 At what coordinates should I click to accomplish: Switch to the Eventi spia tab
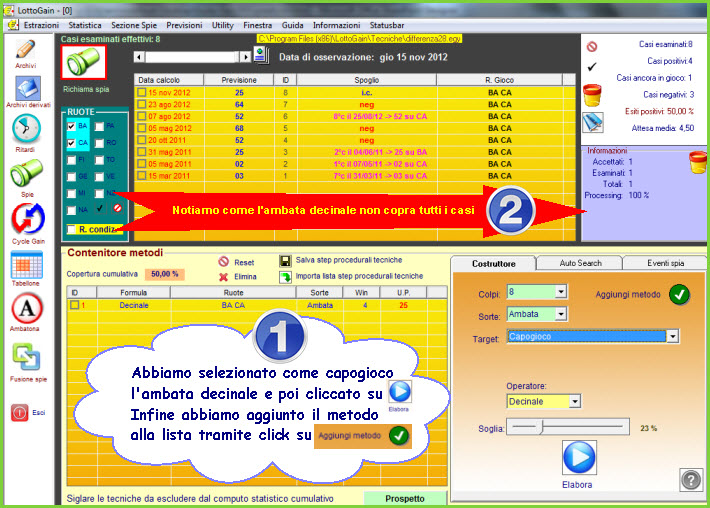coord(665,263)
